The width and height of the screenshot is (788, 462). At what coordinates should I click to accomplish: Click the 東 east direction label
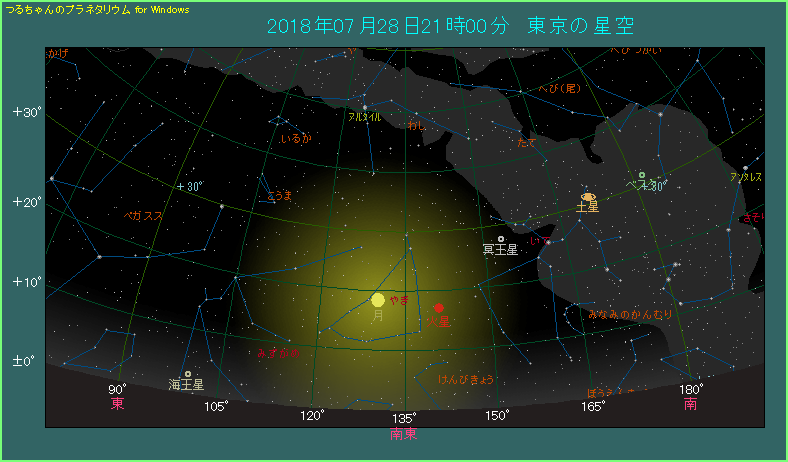(x=117, y=404)
